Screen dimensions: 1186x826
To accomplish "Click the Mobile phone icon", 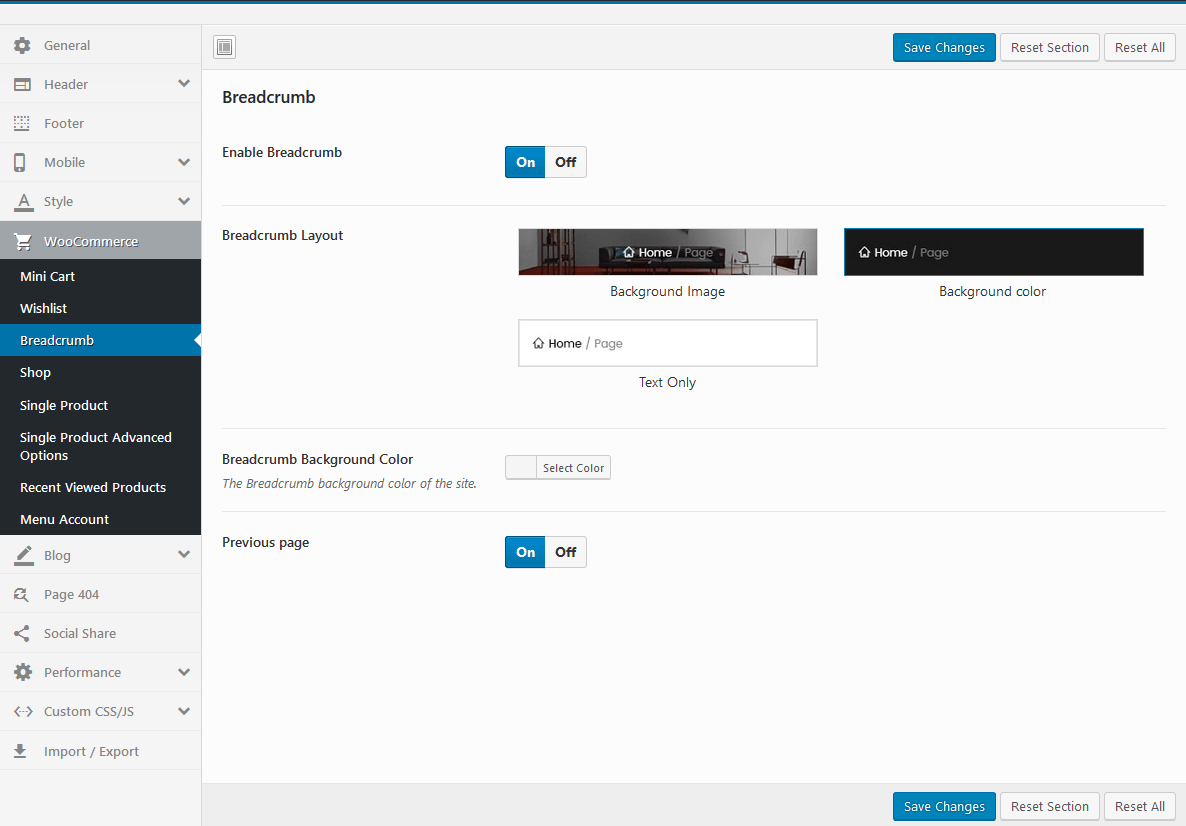I will (x=20, y=163).
